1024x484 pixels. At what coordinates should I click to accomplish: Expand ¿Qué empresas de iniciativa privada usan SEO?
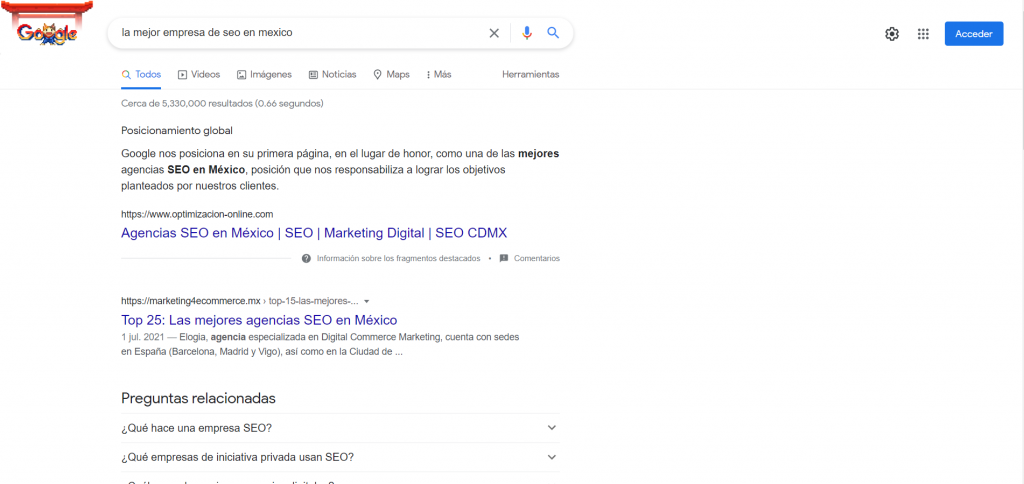(x=340, y=457)
